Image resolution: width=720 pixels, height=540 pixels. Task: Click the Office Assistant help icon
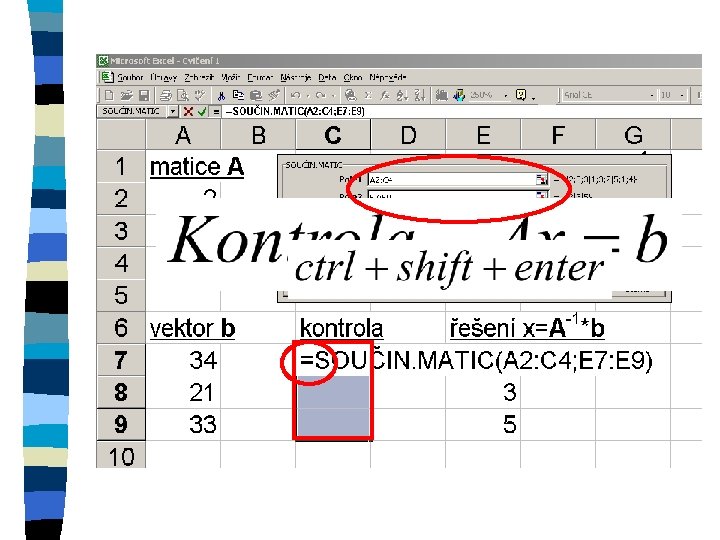click(x=521, y=95)
